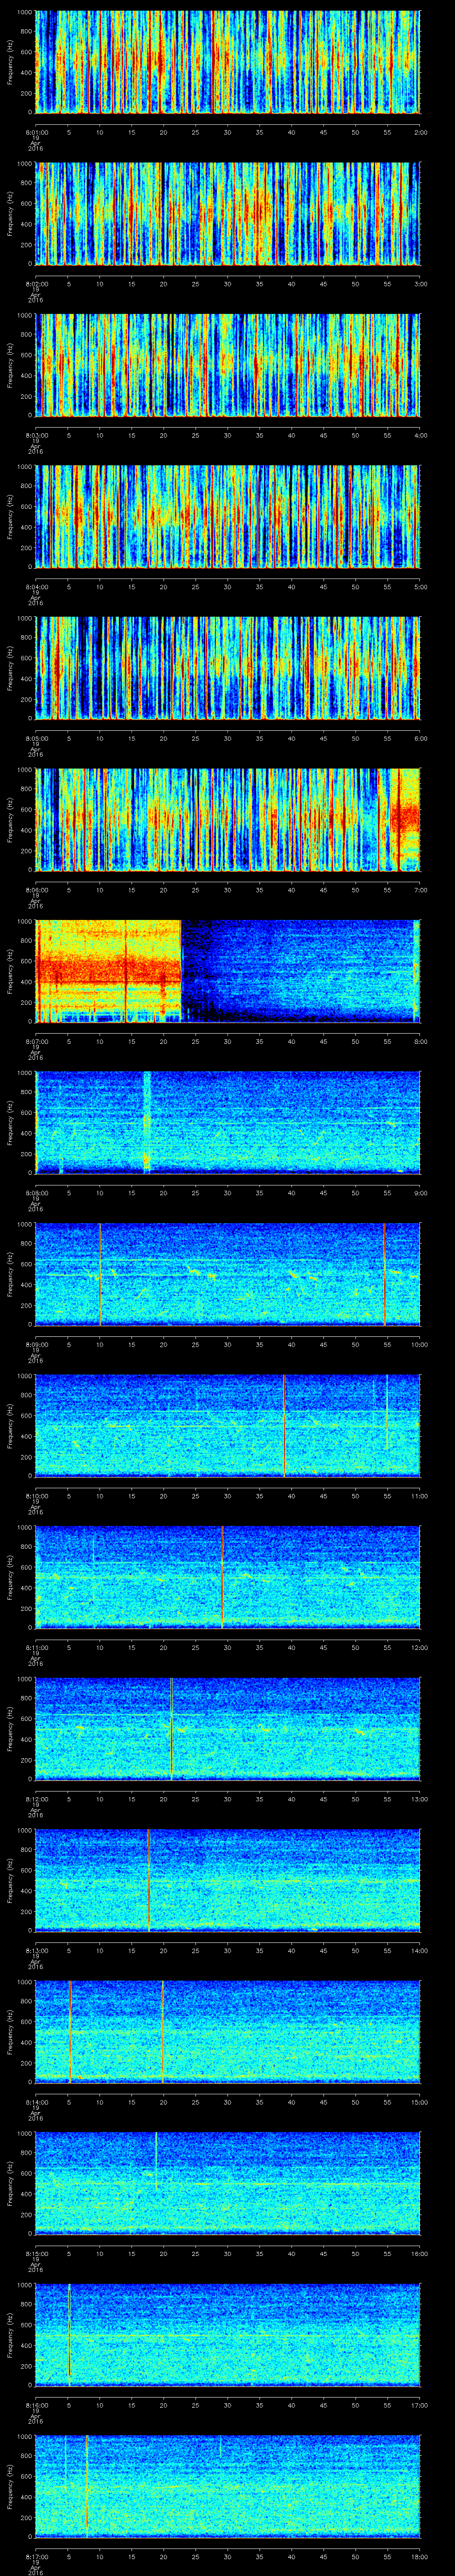
Task: Click the red transient line at 5 s in the 8:14:00 panel
Action: pyautogui.click(x=70, y=2032)
